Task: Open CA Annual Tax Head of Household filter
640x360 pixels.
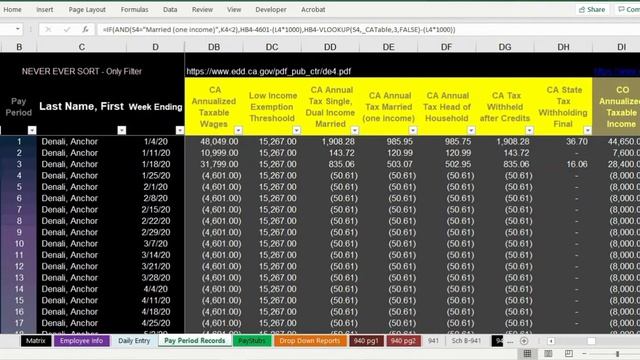Action: pyautogui.click(x=471, y=130)
